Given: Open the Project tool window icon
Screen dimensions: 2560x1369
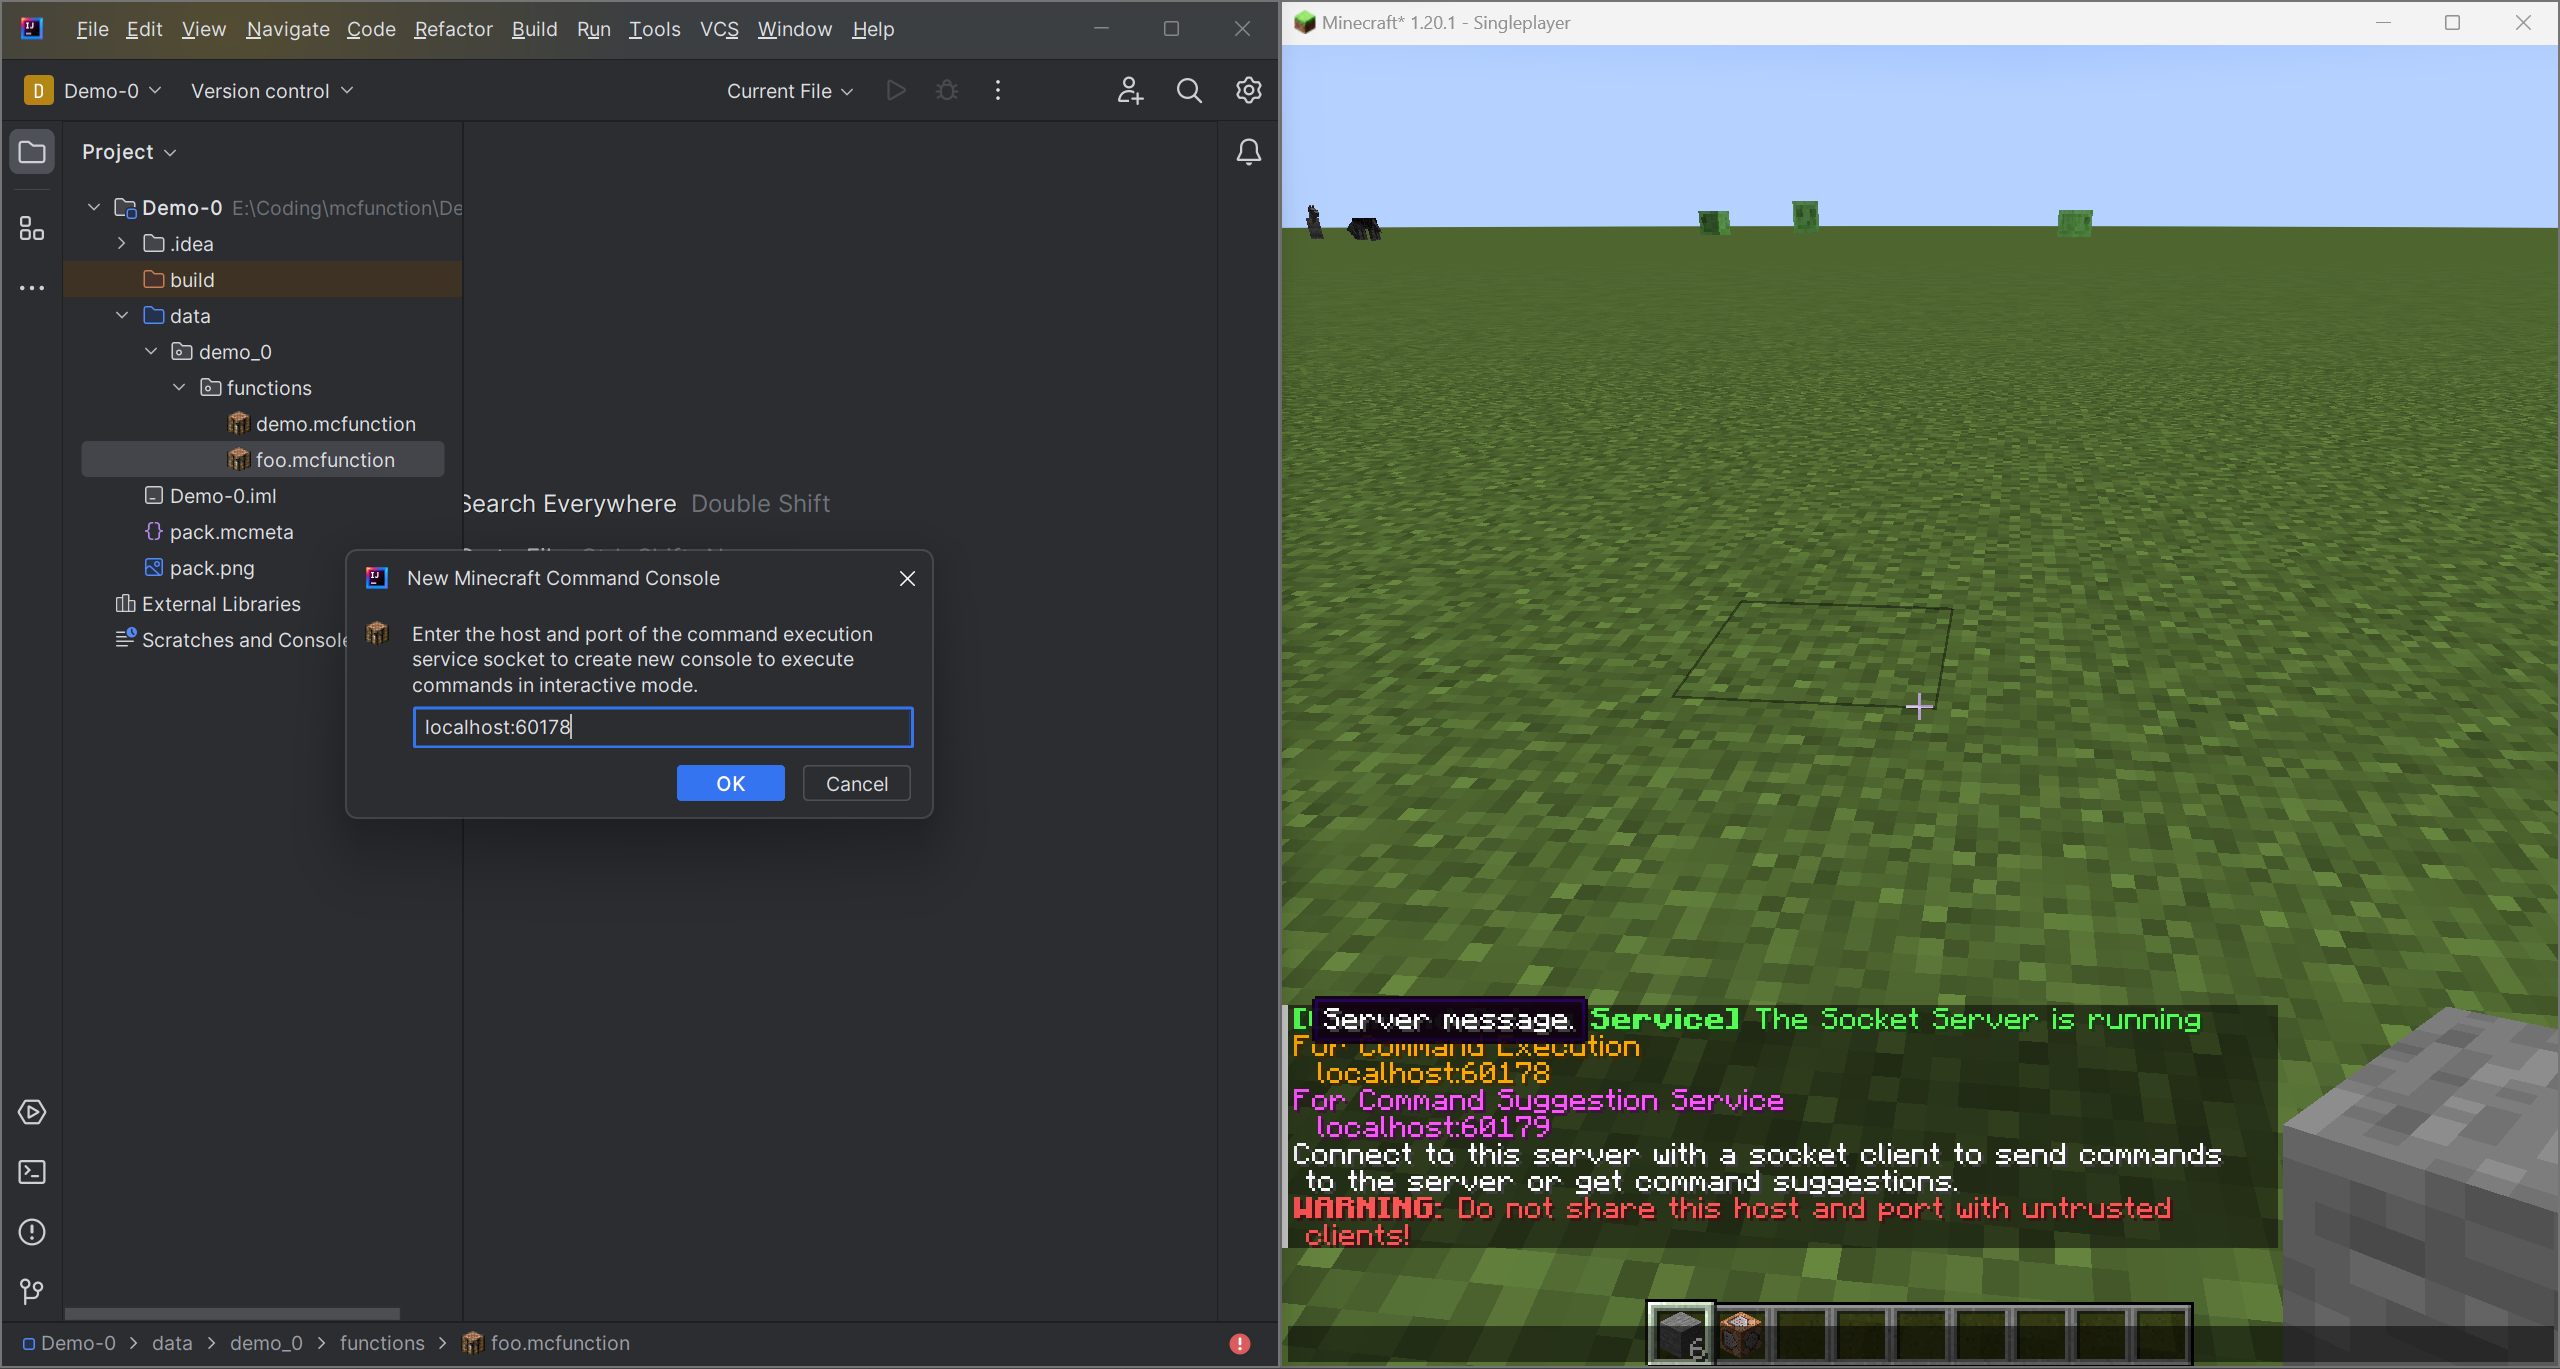Looking at the screenshot, I should pyautogui.click(x=32, y=152).
